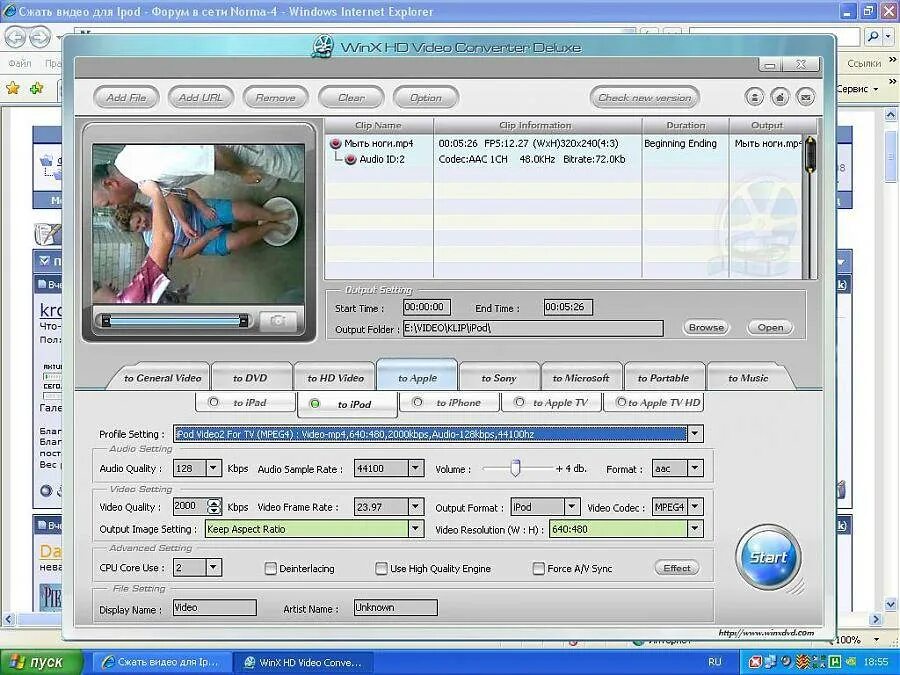Click the red marker beside Audio ID:2

click(x=351, y=160)
